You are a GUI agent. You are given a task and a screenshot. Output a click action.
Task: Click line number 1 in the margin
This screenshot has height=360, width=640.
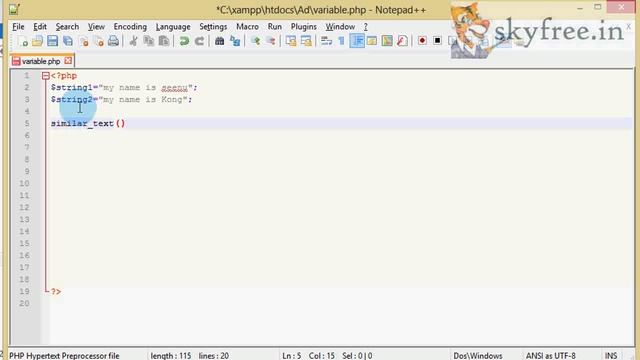click(x=27, y=76)
